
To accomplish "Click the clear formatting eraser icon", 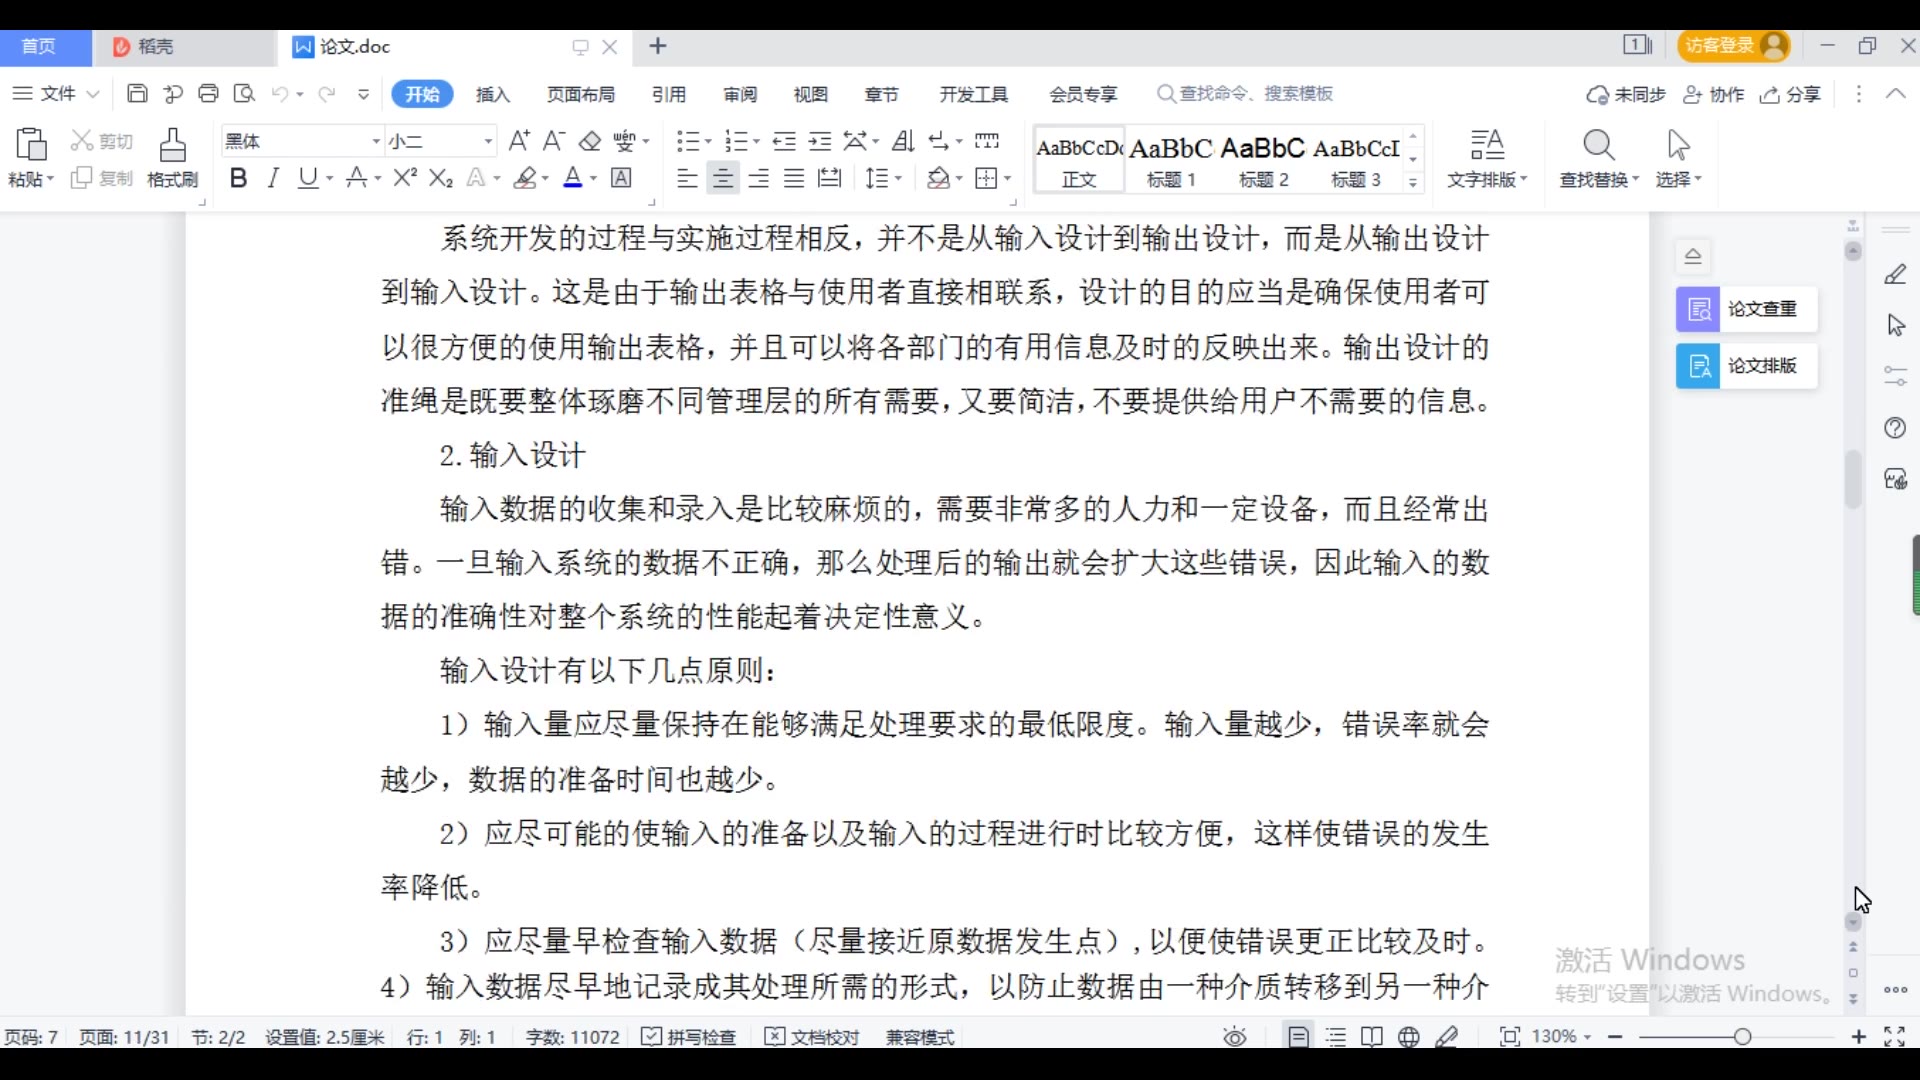I will [x=590, y=141].
